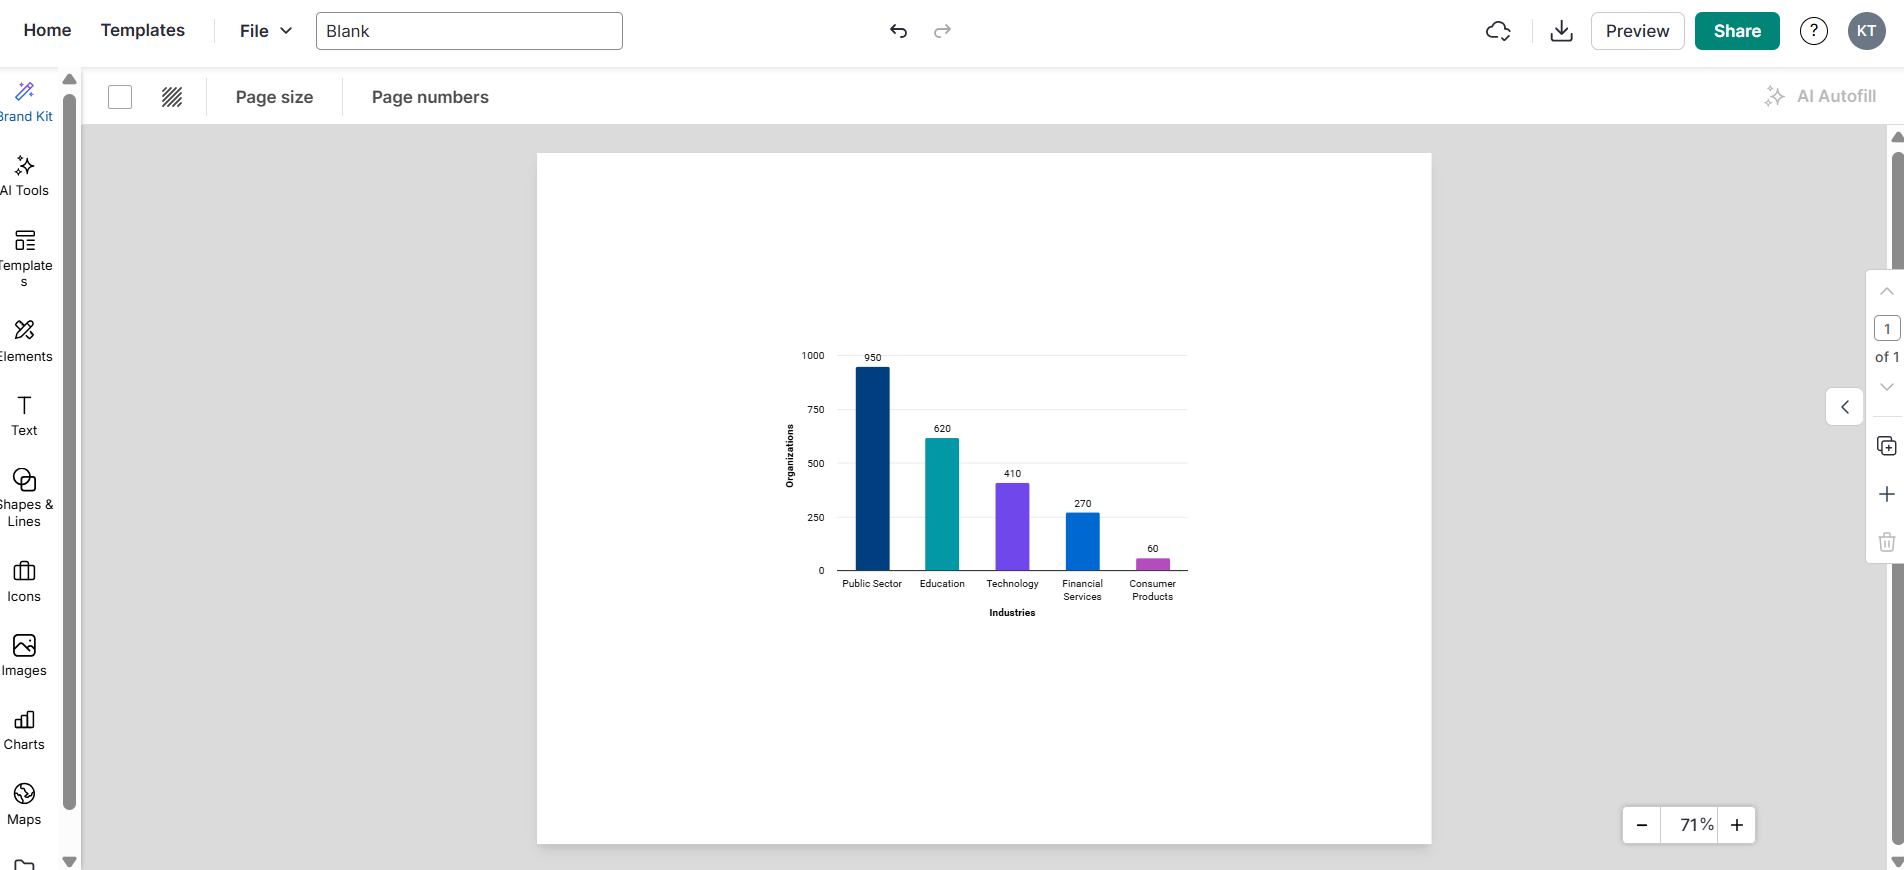Toggle the background pattern option
This screenshot has height=870, width=1904.
[172, 97]
